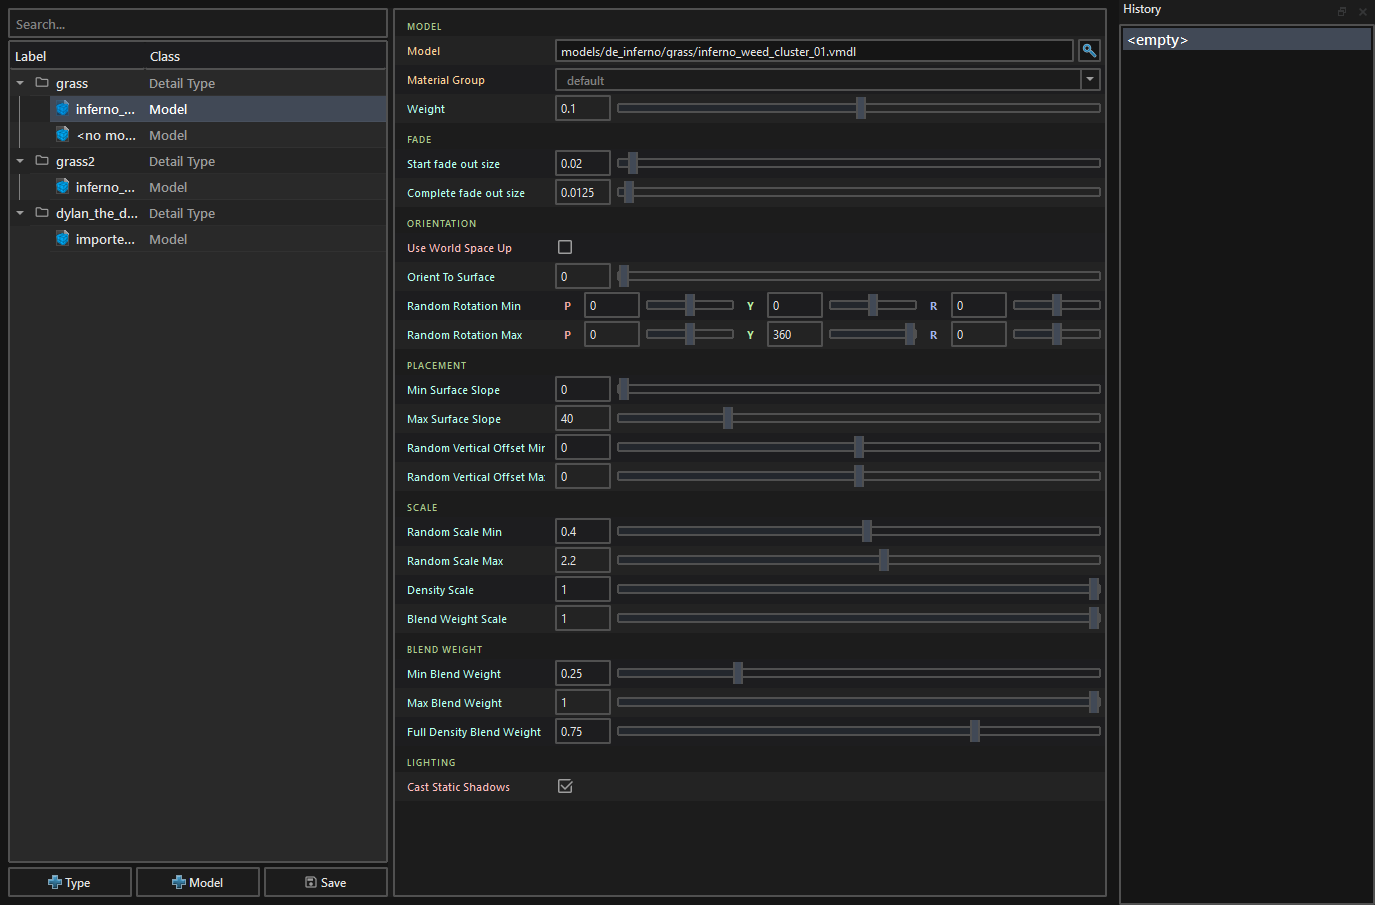Click cube icon of inferno_ under grass2
The image size is (1375, 905).
click(63, 187)
